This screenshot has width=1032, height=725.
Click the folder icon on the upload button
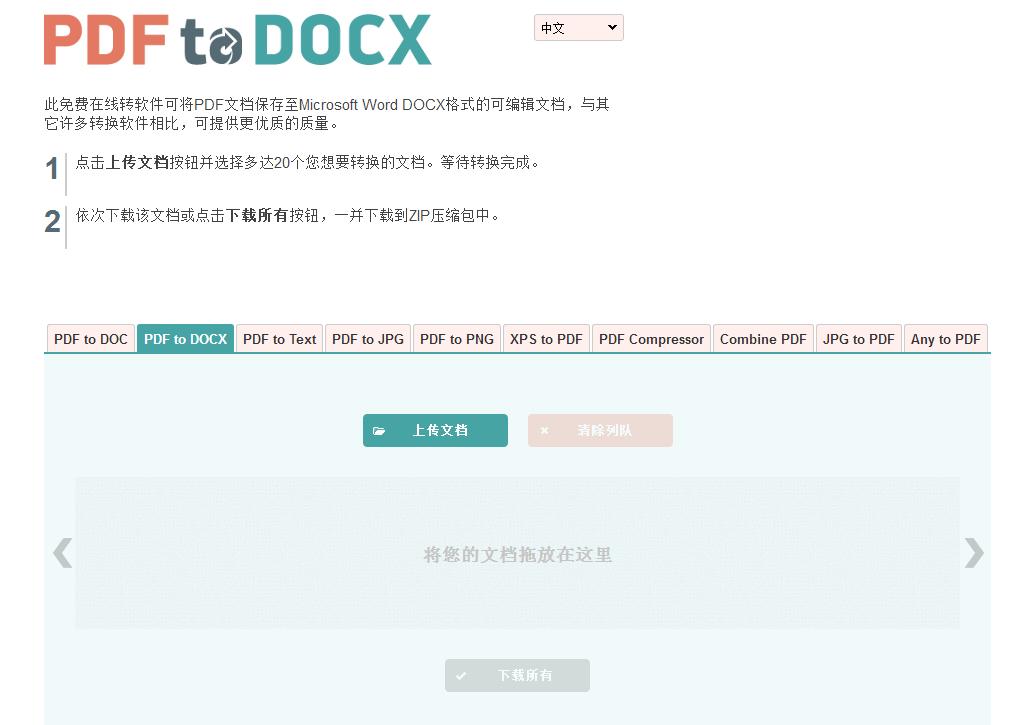point(381,430)
